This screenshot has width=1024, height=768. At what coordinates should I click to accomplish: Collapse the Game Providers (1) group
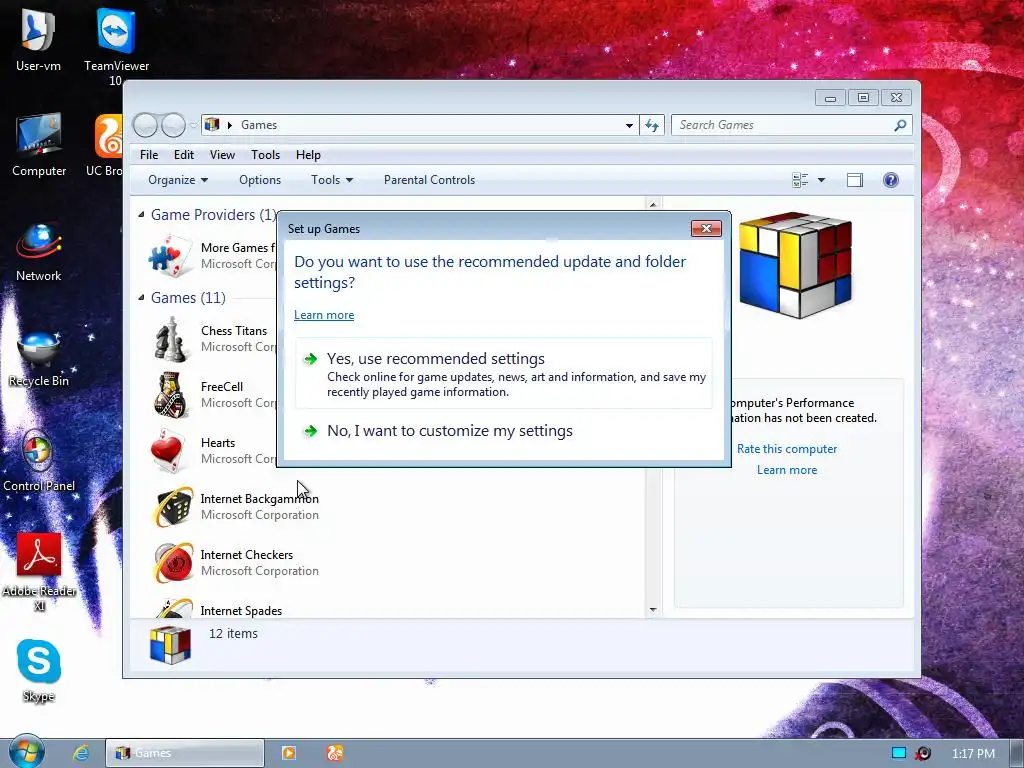141,214
